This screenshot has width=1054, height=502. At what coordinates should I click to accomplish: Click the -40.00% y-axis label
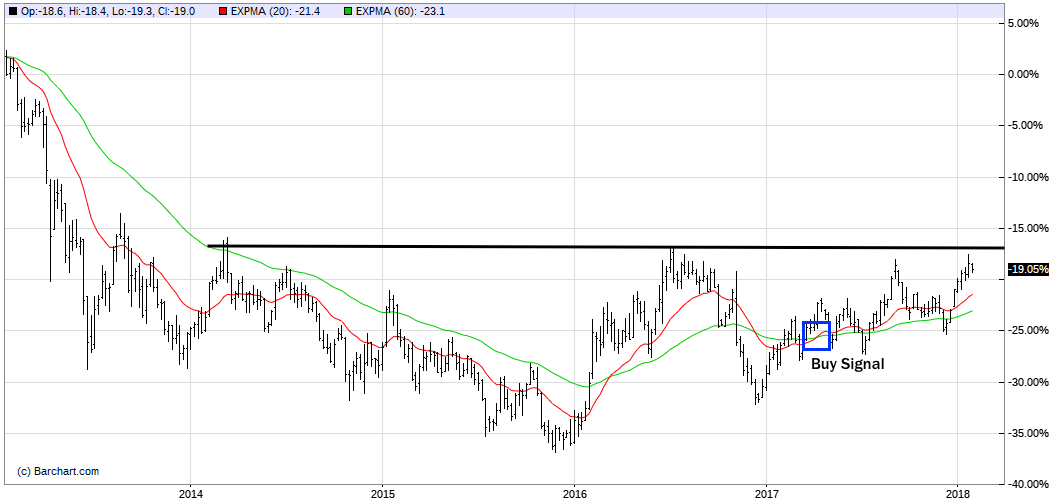(1028, 485)
